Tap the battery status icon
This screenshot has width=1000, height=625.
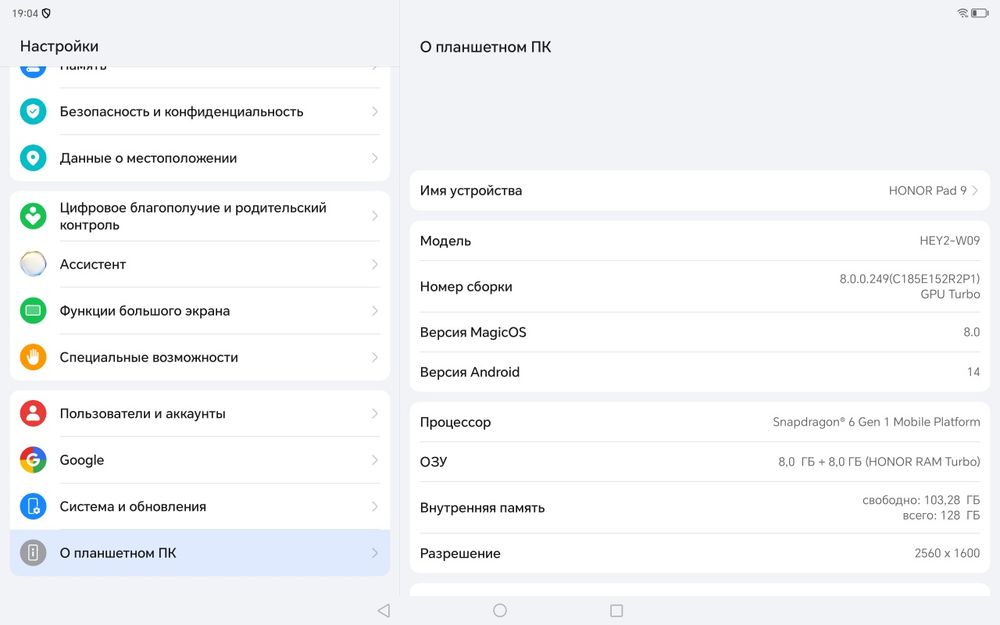pyautogui.click(x=980, y=13)
